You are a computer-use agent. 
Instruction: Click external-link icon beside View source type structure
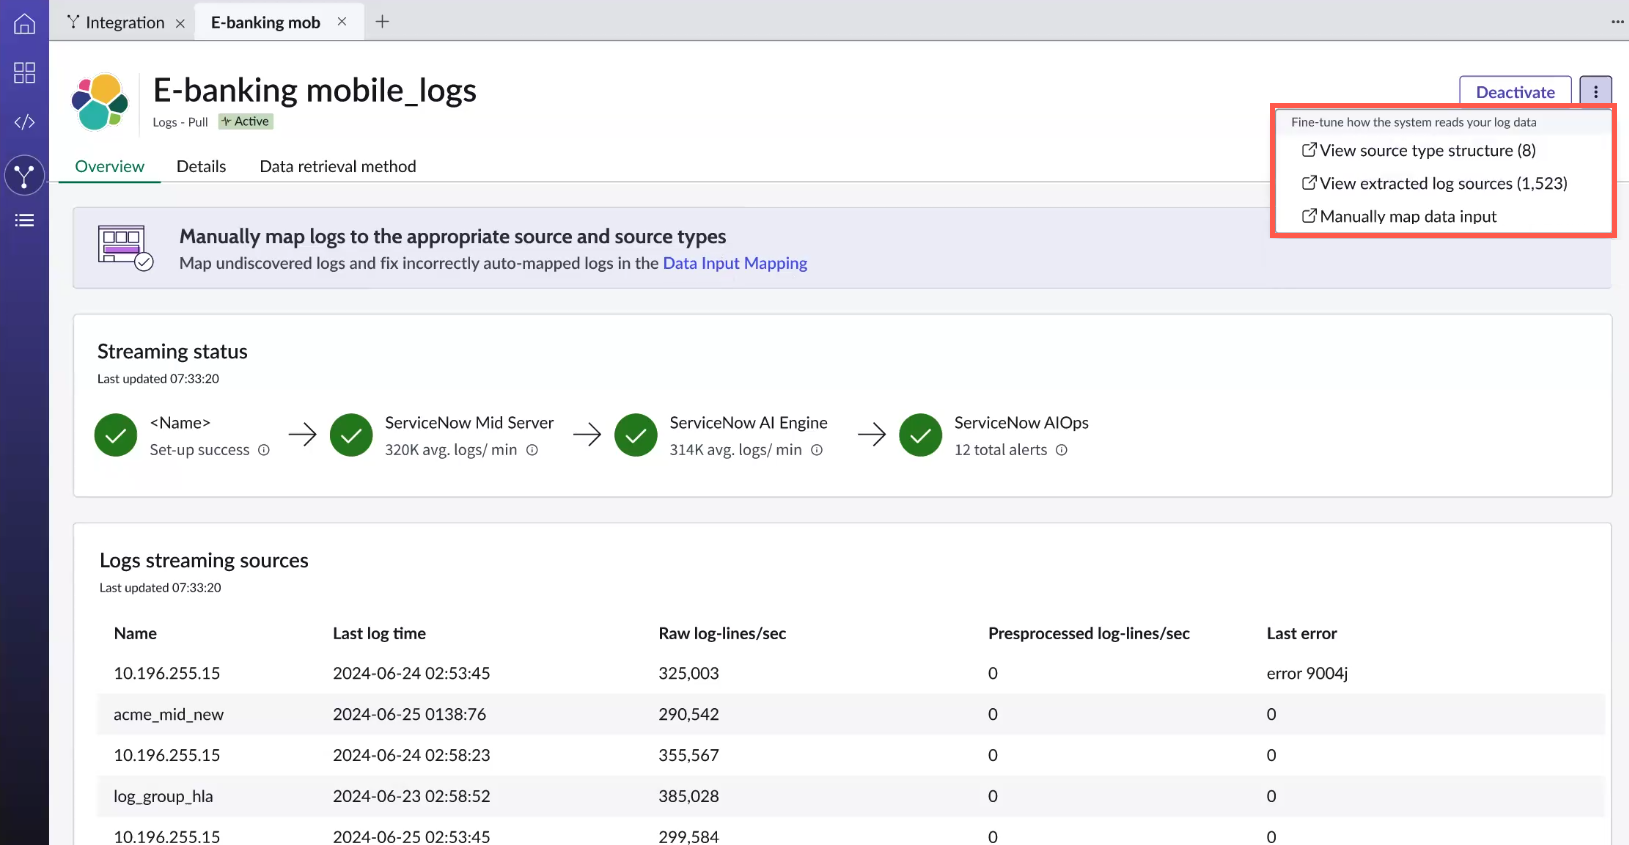[1309, 150]
